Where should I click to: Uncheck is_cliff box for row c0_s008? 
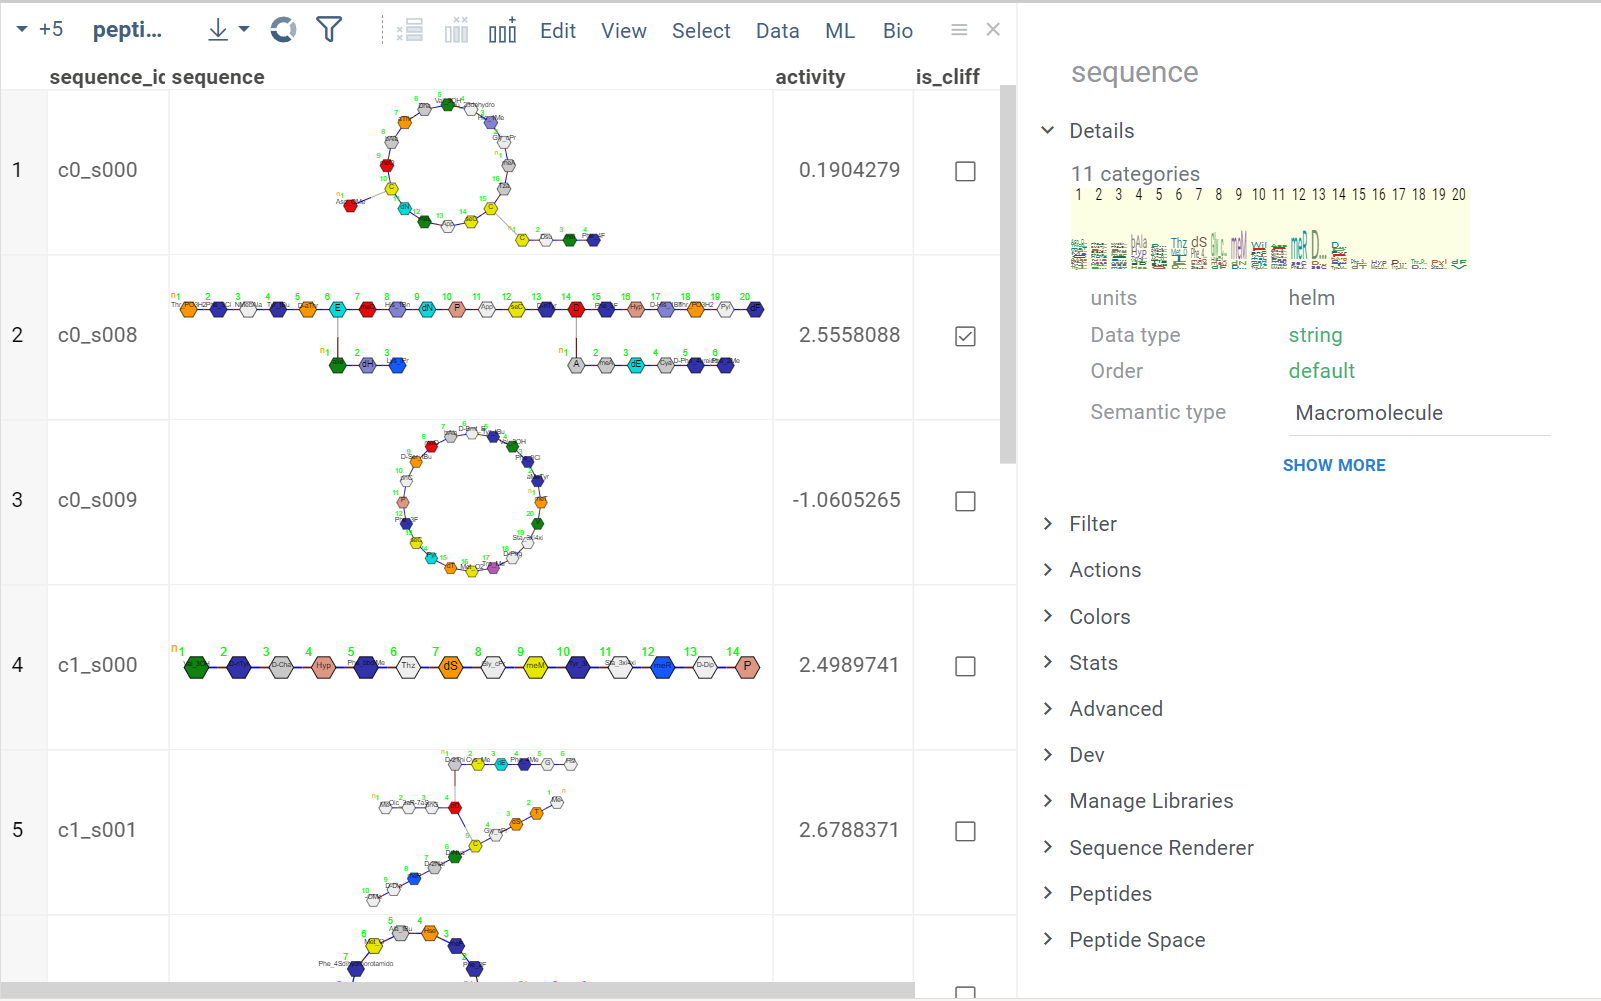point(965,336)
